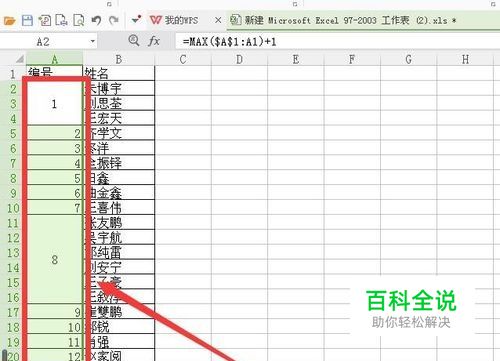500x361 pixels.
Task: Click the 姓名 header cell
Action: coord(119,73)
